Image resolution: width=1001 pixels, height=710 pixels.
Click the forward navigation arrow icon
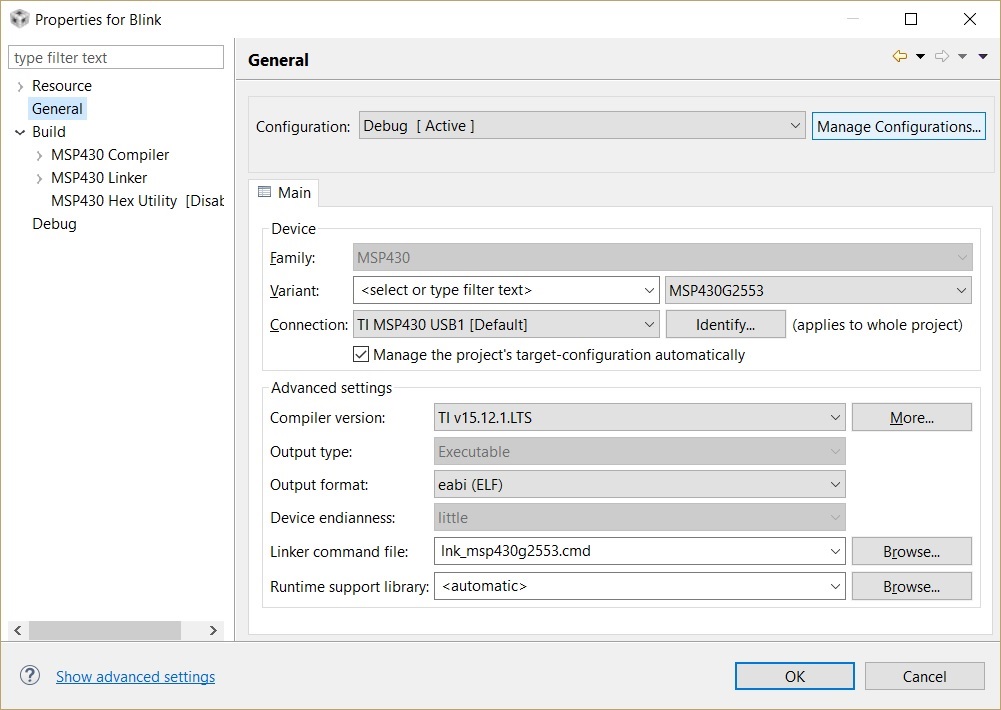tap(941, 57)
